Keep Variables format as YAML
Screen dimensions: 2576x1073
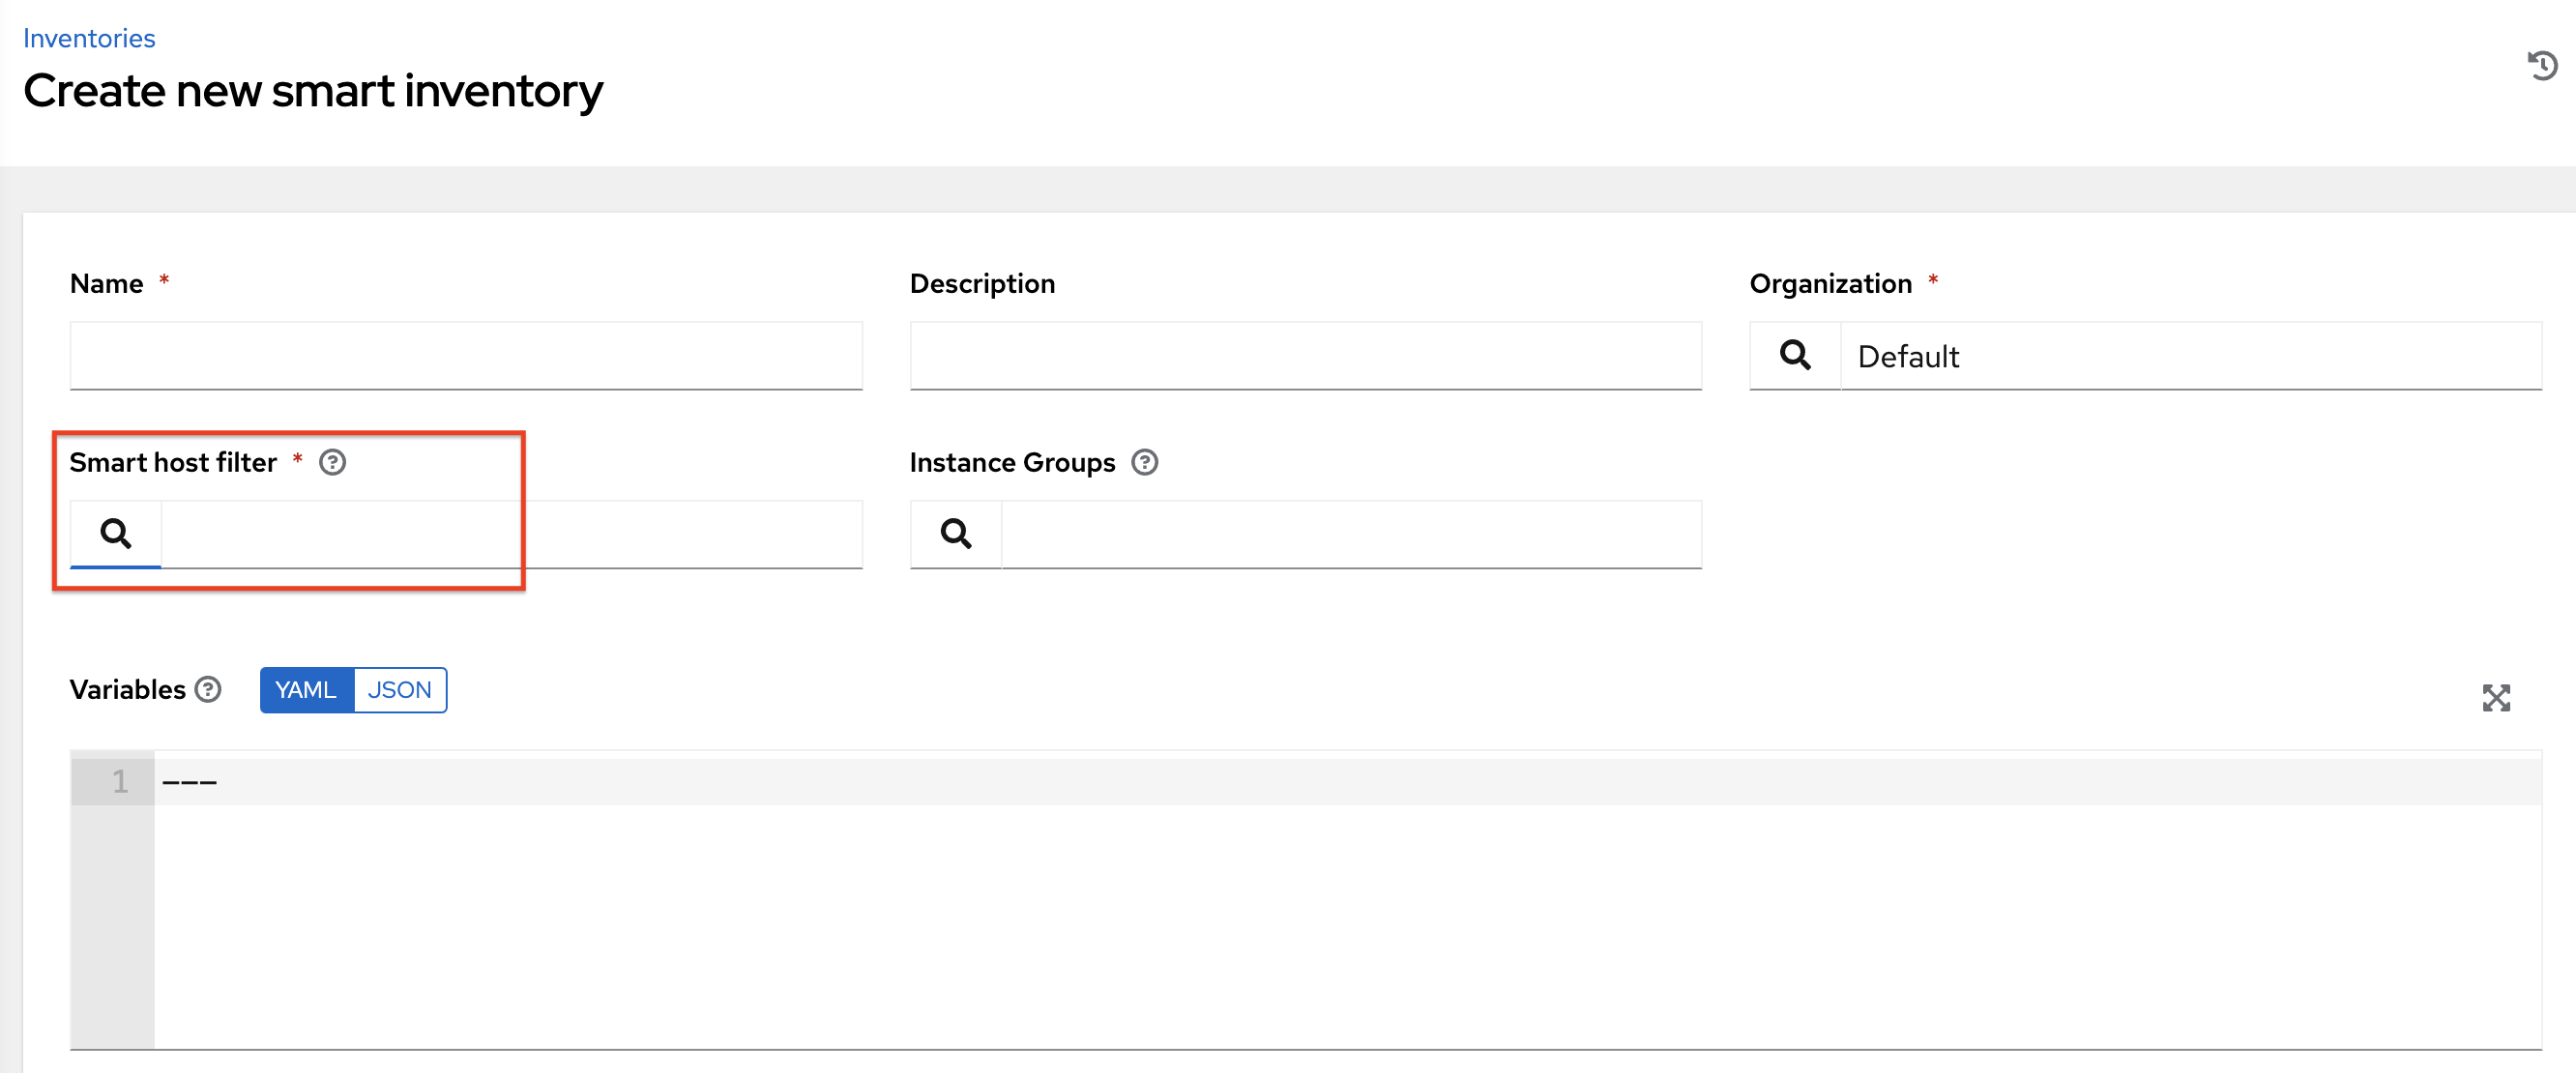pos(306,689)
